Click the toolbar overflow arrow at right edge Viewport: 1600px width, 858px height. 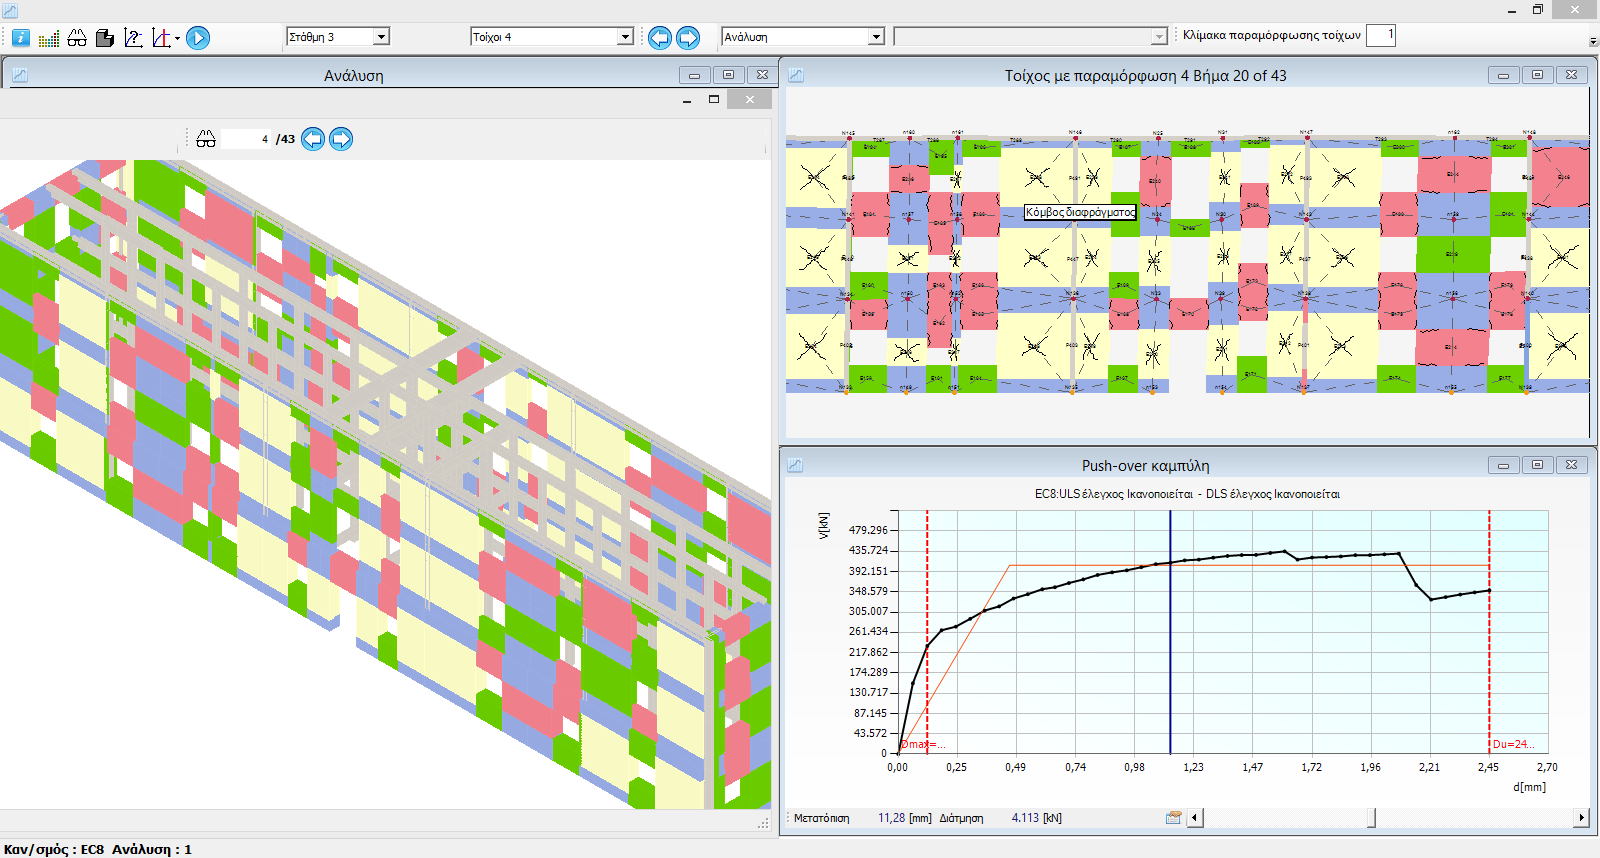(x=1593, y=42)
